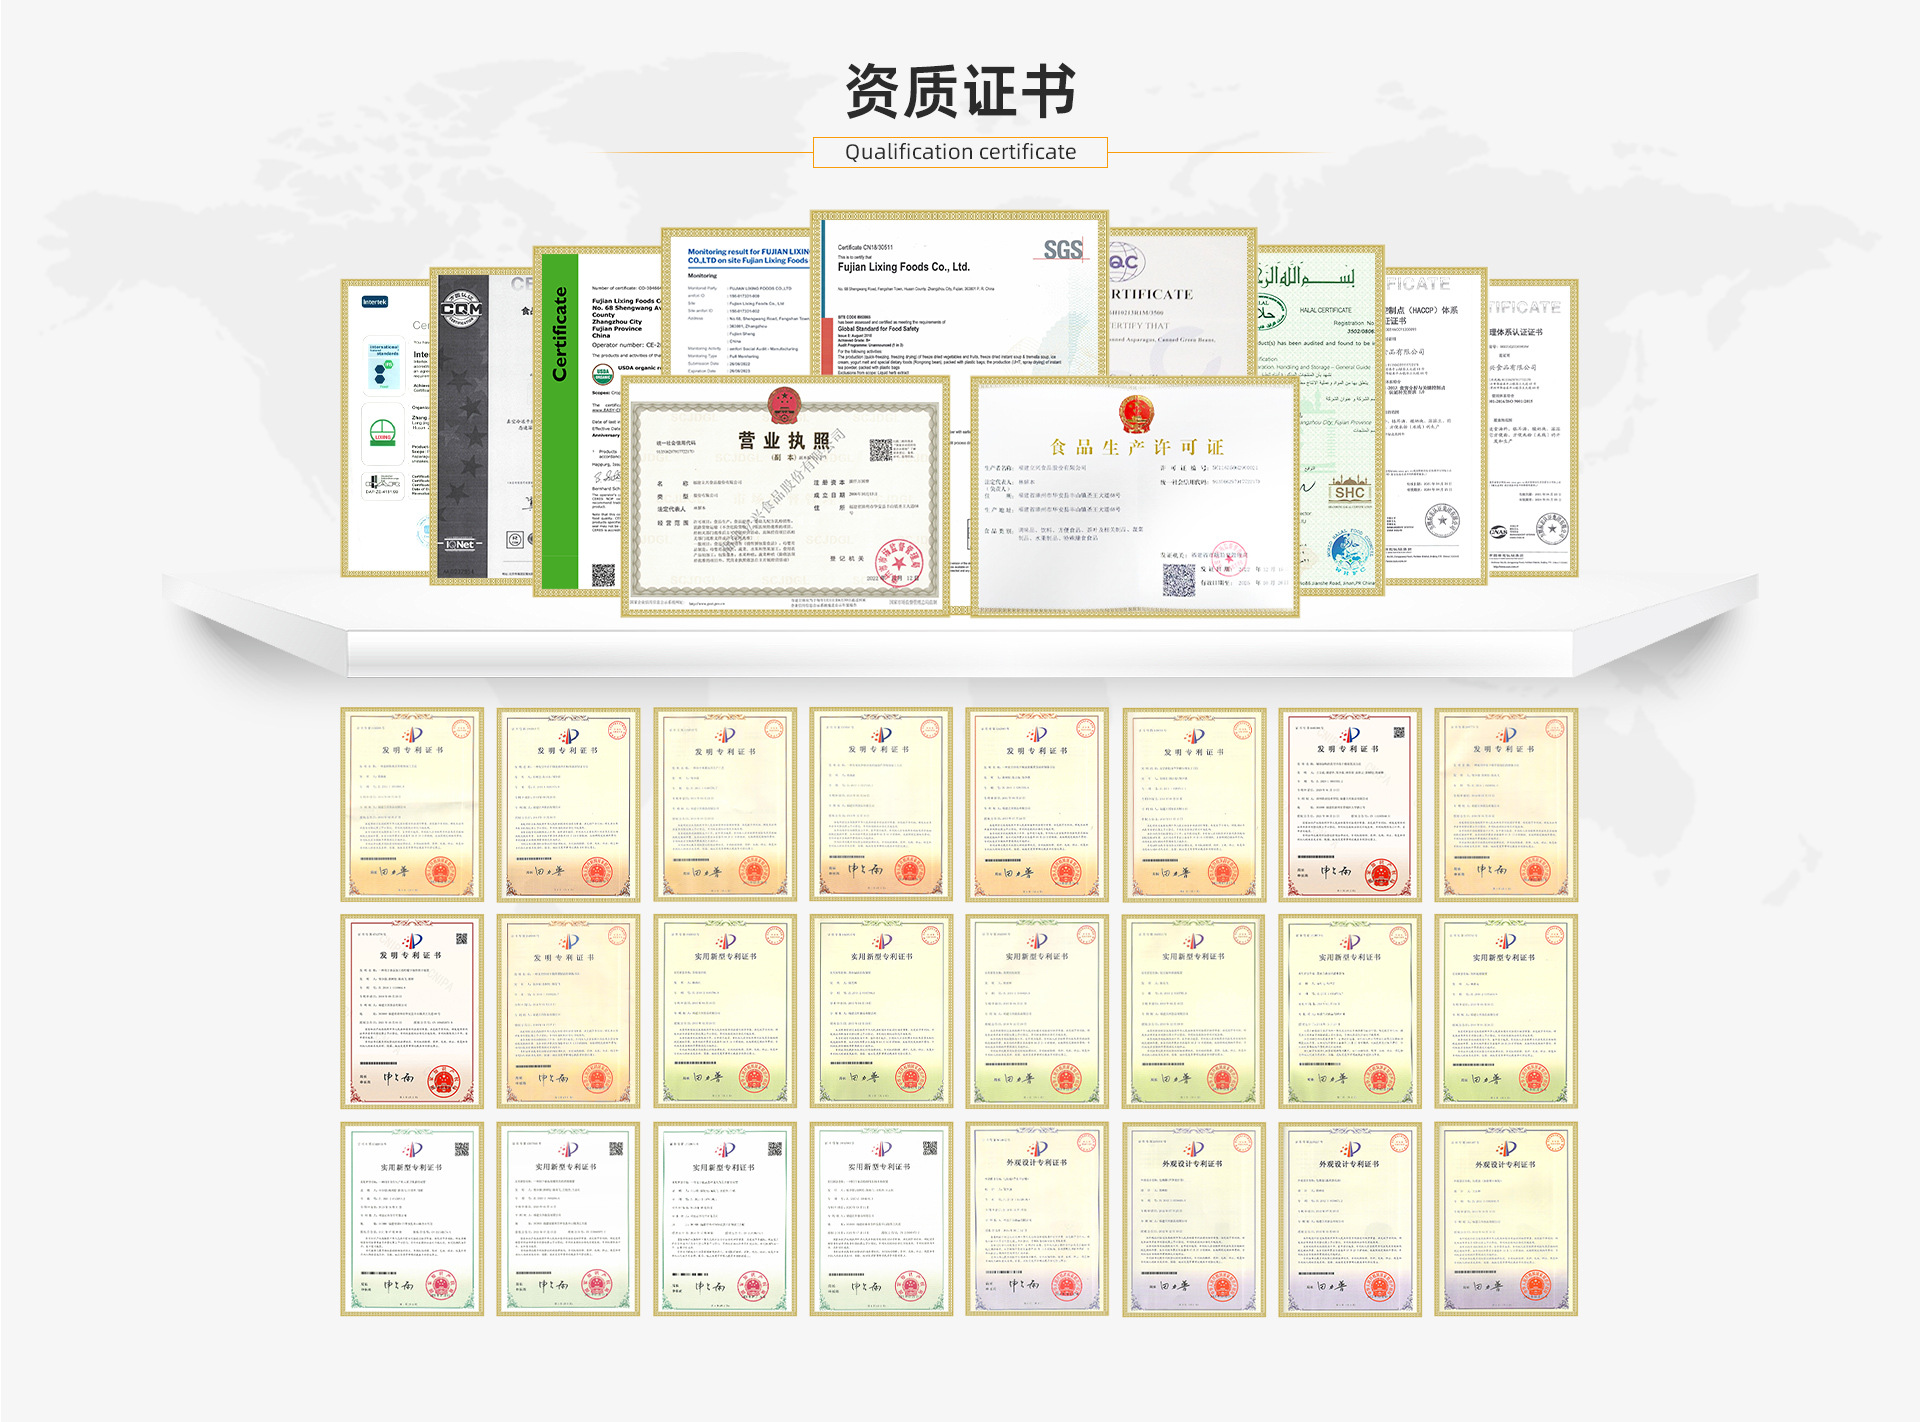Open the fifth 发明专利证书 in the top row

tap(1037, 805)
